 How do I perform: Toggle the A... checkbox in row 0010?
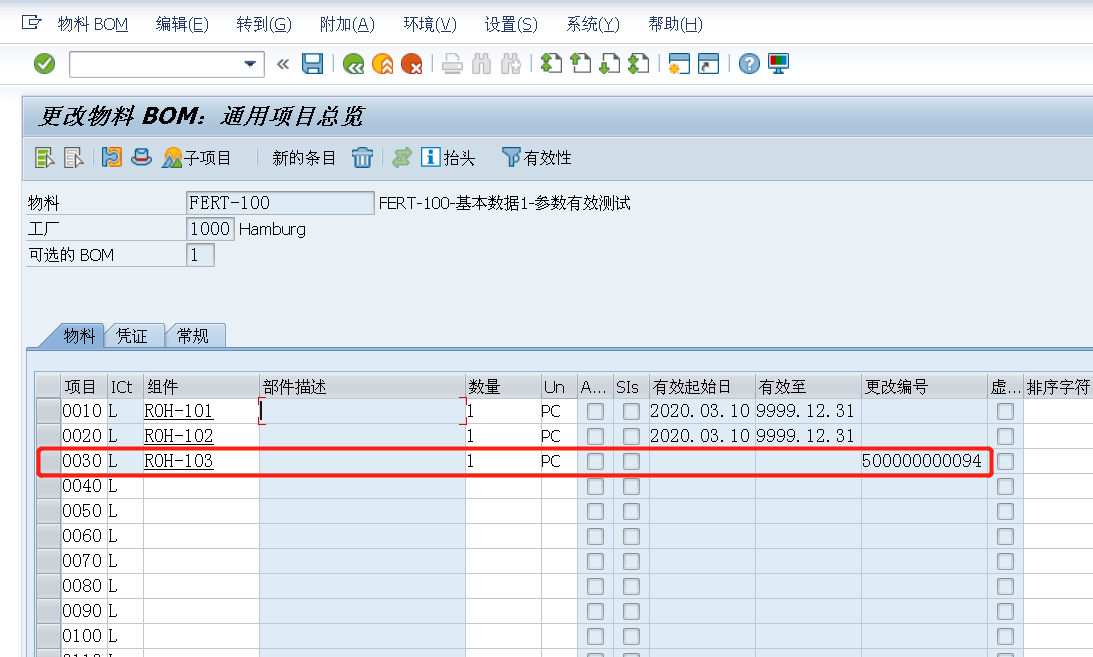pos(595,411)
